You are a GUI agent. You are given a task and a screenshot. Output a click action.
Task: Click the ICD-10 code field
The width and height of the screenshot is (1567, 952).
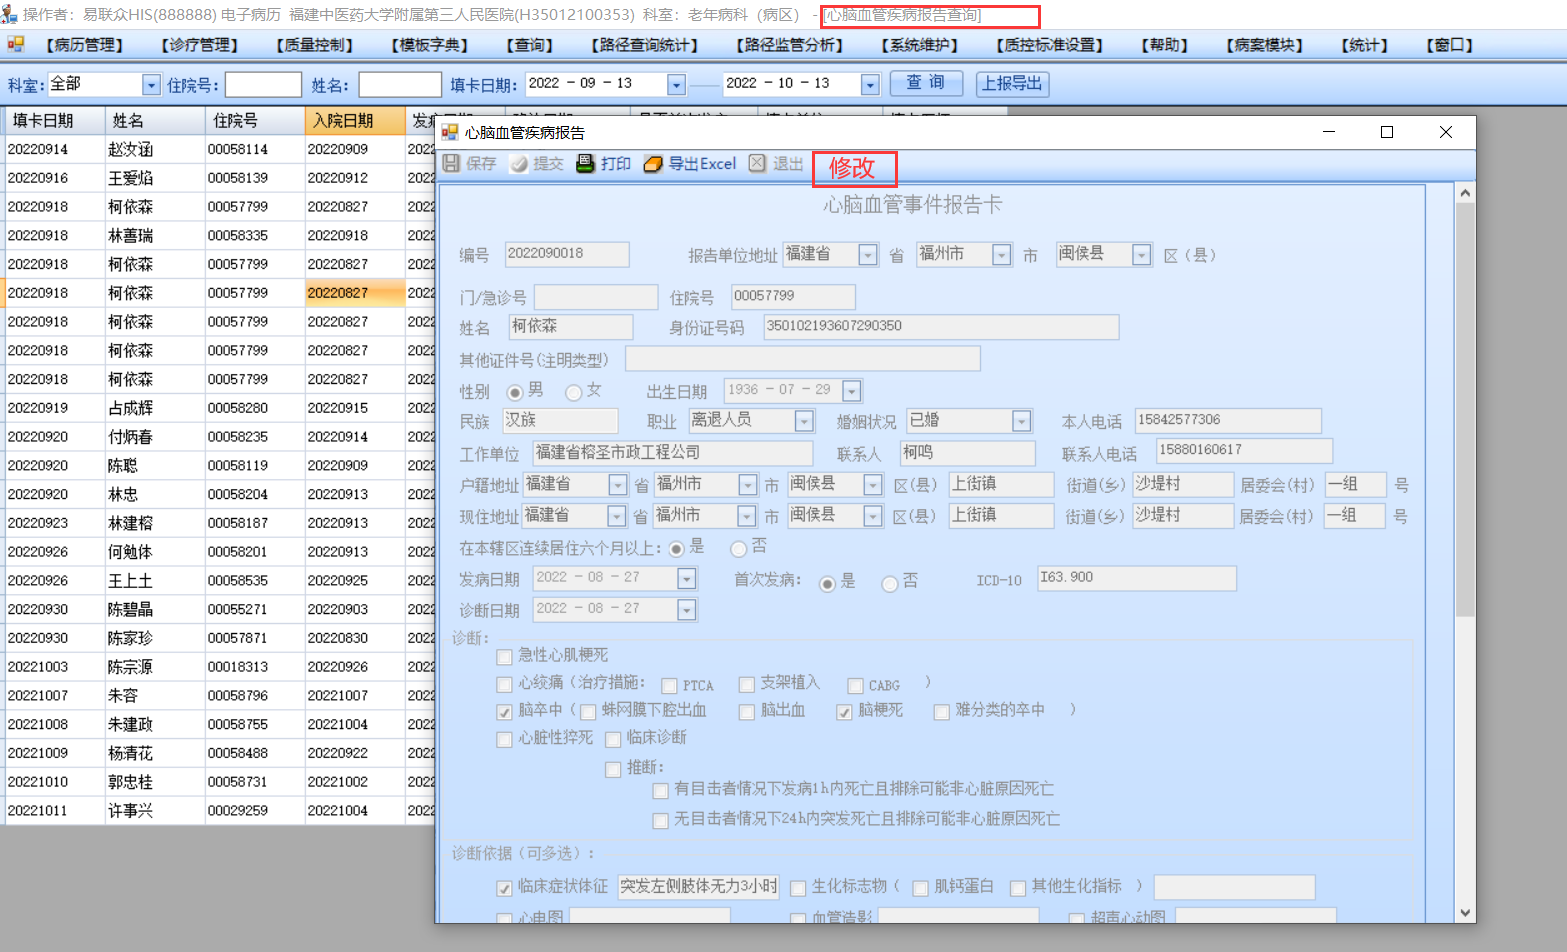tap(1137, 579)
